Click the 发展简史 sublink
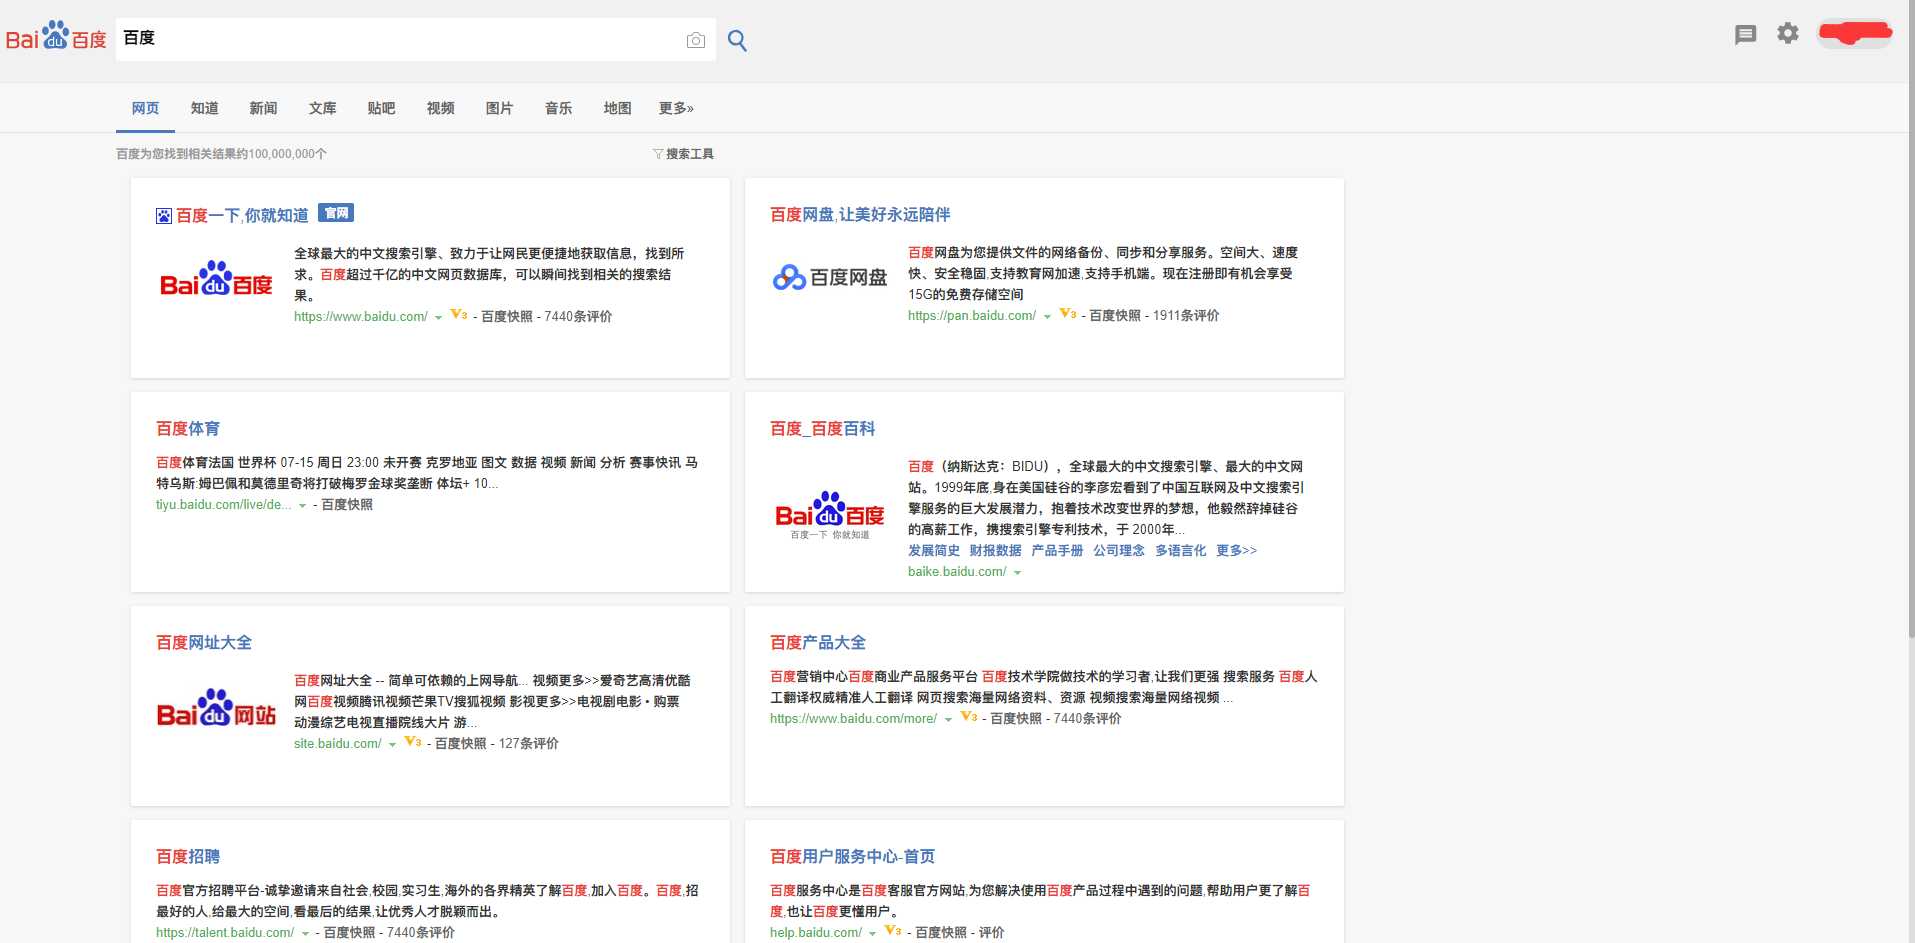This screenshot has height=943, width=1915. [933, 551]
